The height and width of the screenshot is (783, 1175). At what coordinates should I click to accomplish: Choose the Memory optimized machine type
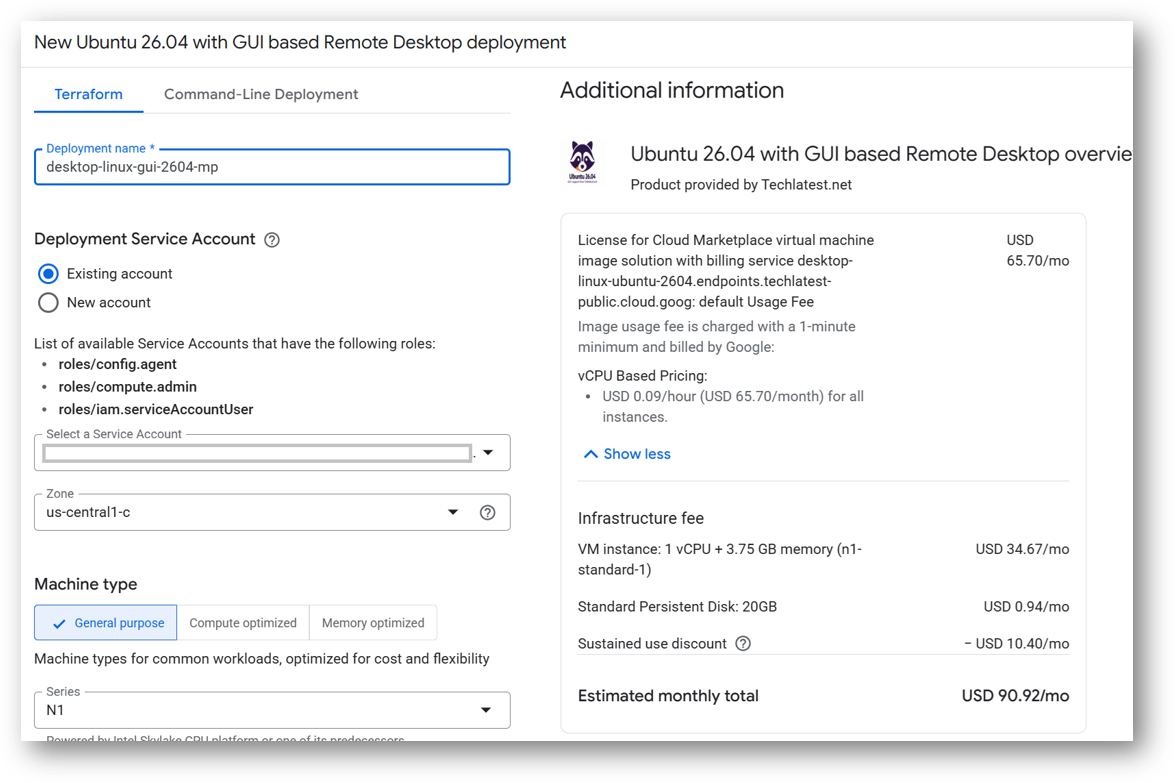[373, 623]
